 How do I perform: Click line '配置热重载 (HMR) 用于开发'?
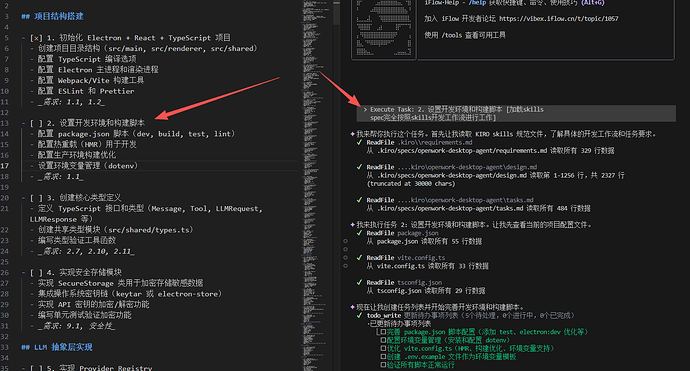pyautogui.click(x=87, y=144)
